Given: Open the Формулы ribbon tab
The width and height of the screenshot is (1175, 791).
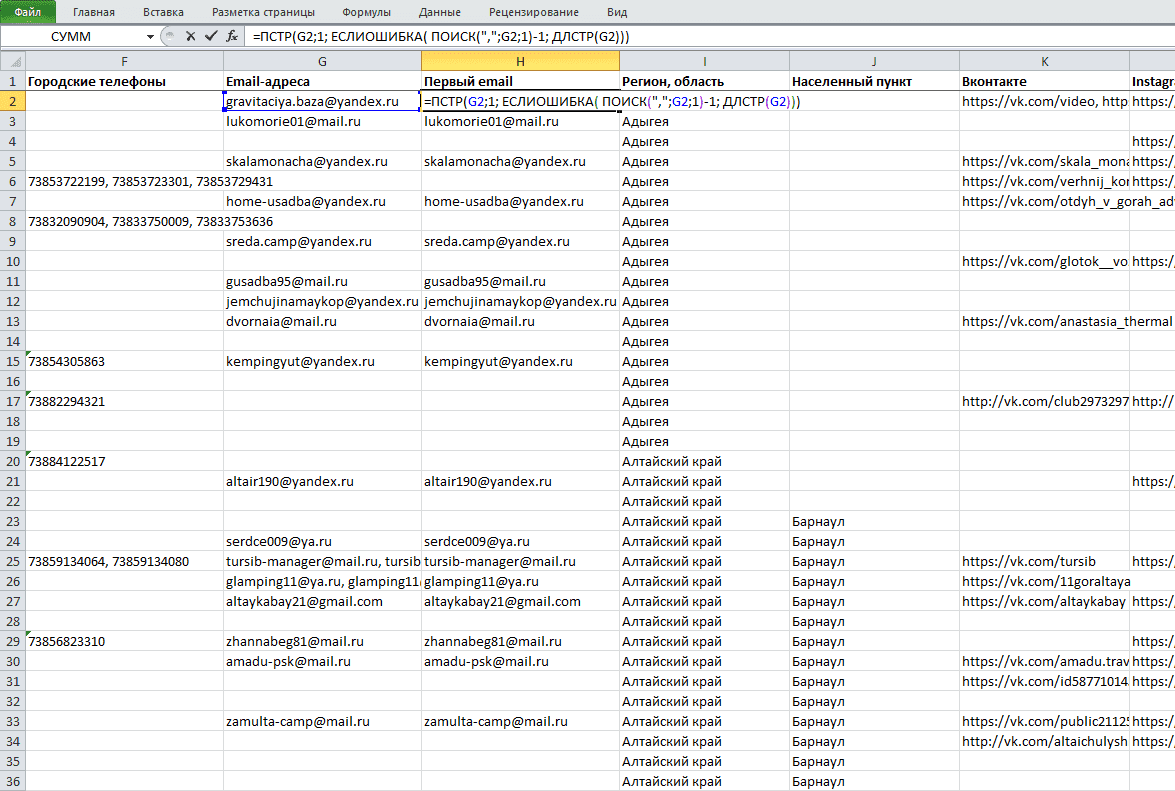Looking at the screenshot, I should tap(366, 12).
